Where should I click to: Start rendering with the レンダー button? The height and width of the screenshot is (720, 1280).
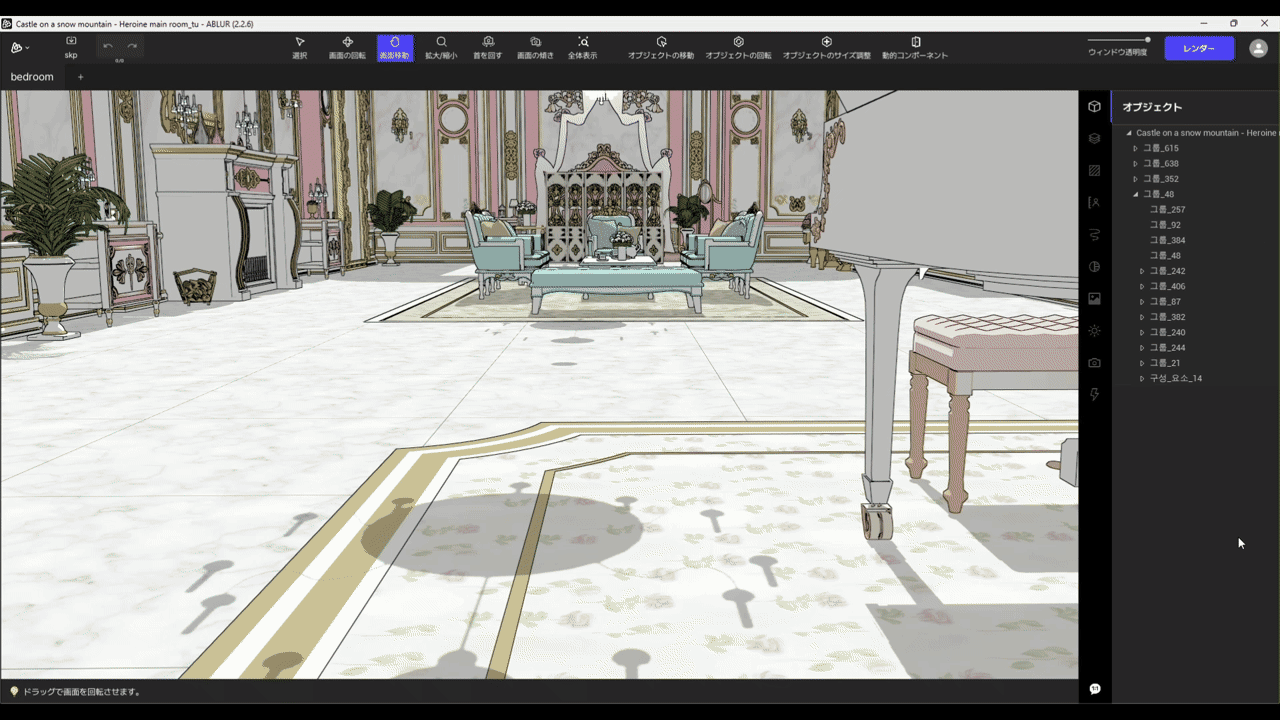[x=1199, y=48]
